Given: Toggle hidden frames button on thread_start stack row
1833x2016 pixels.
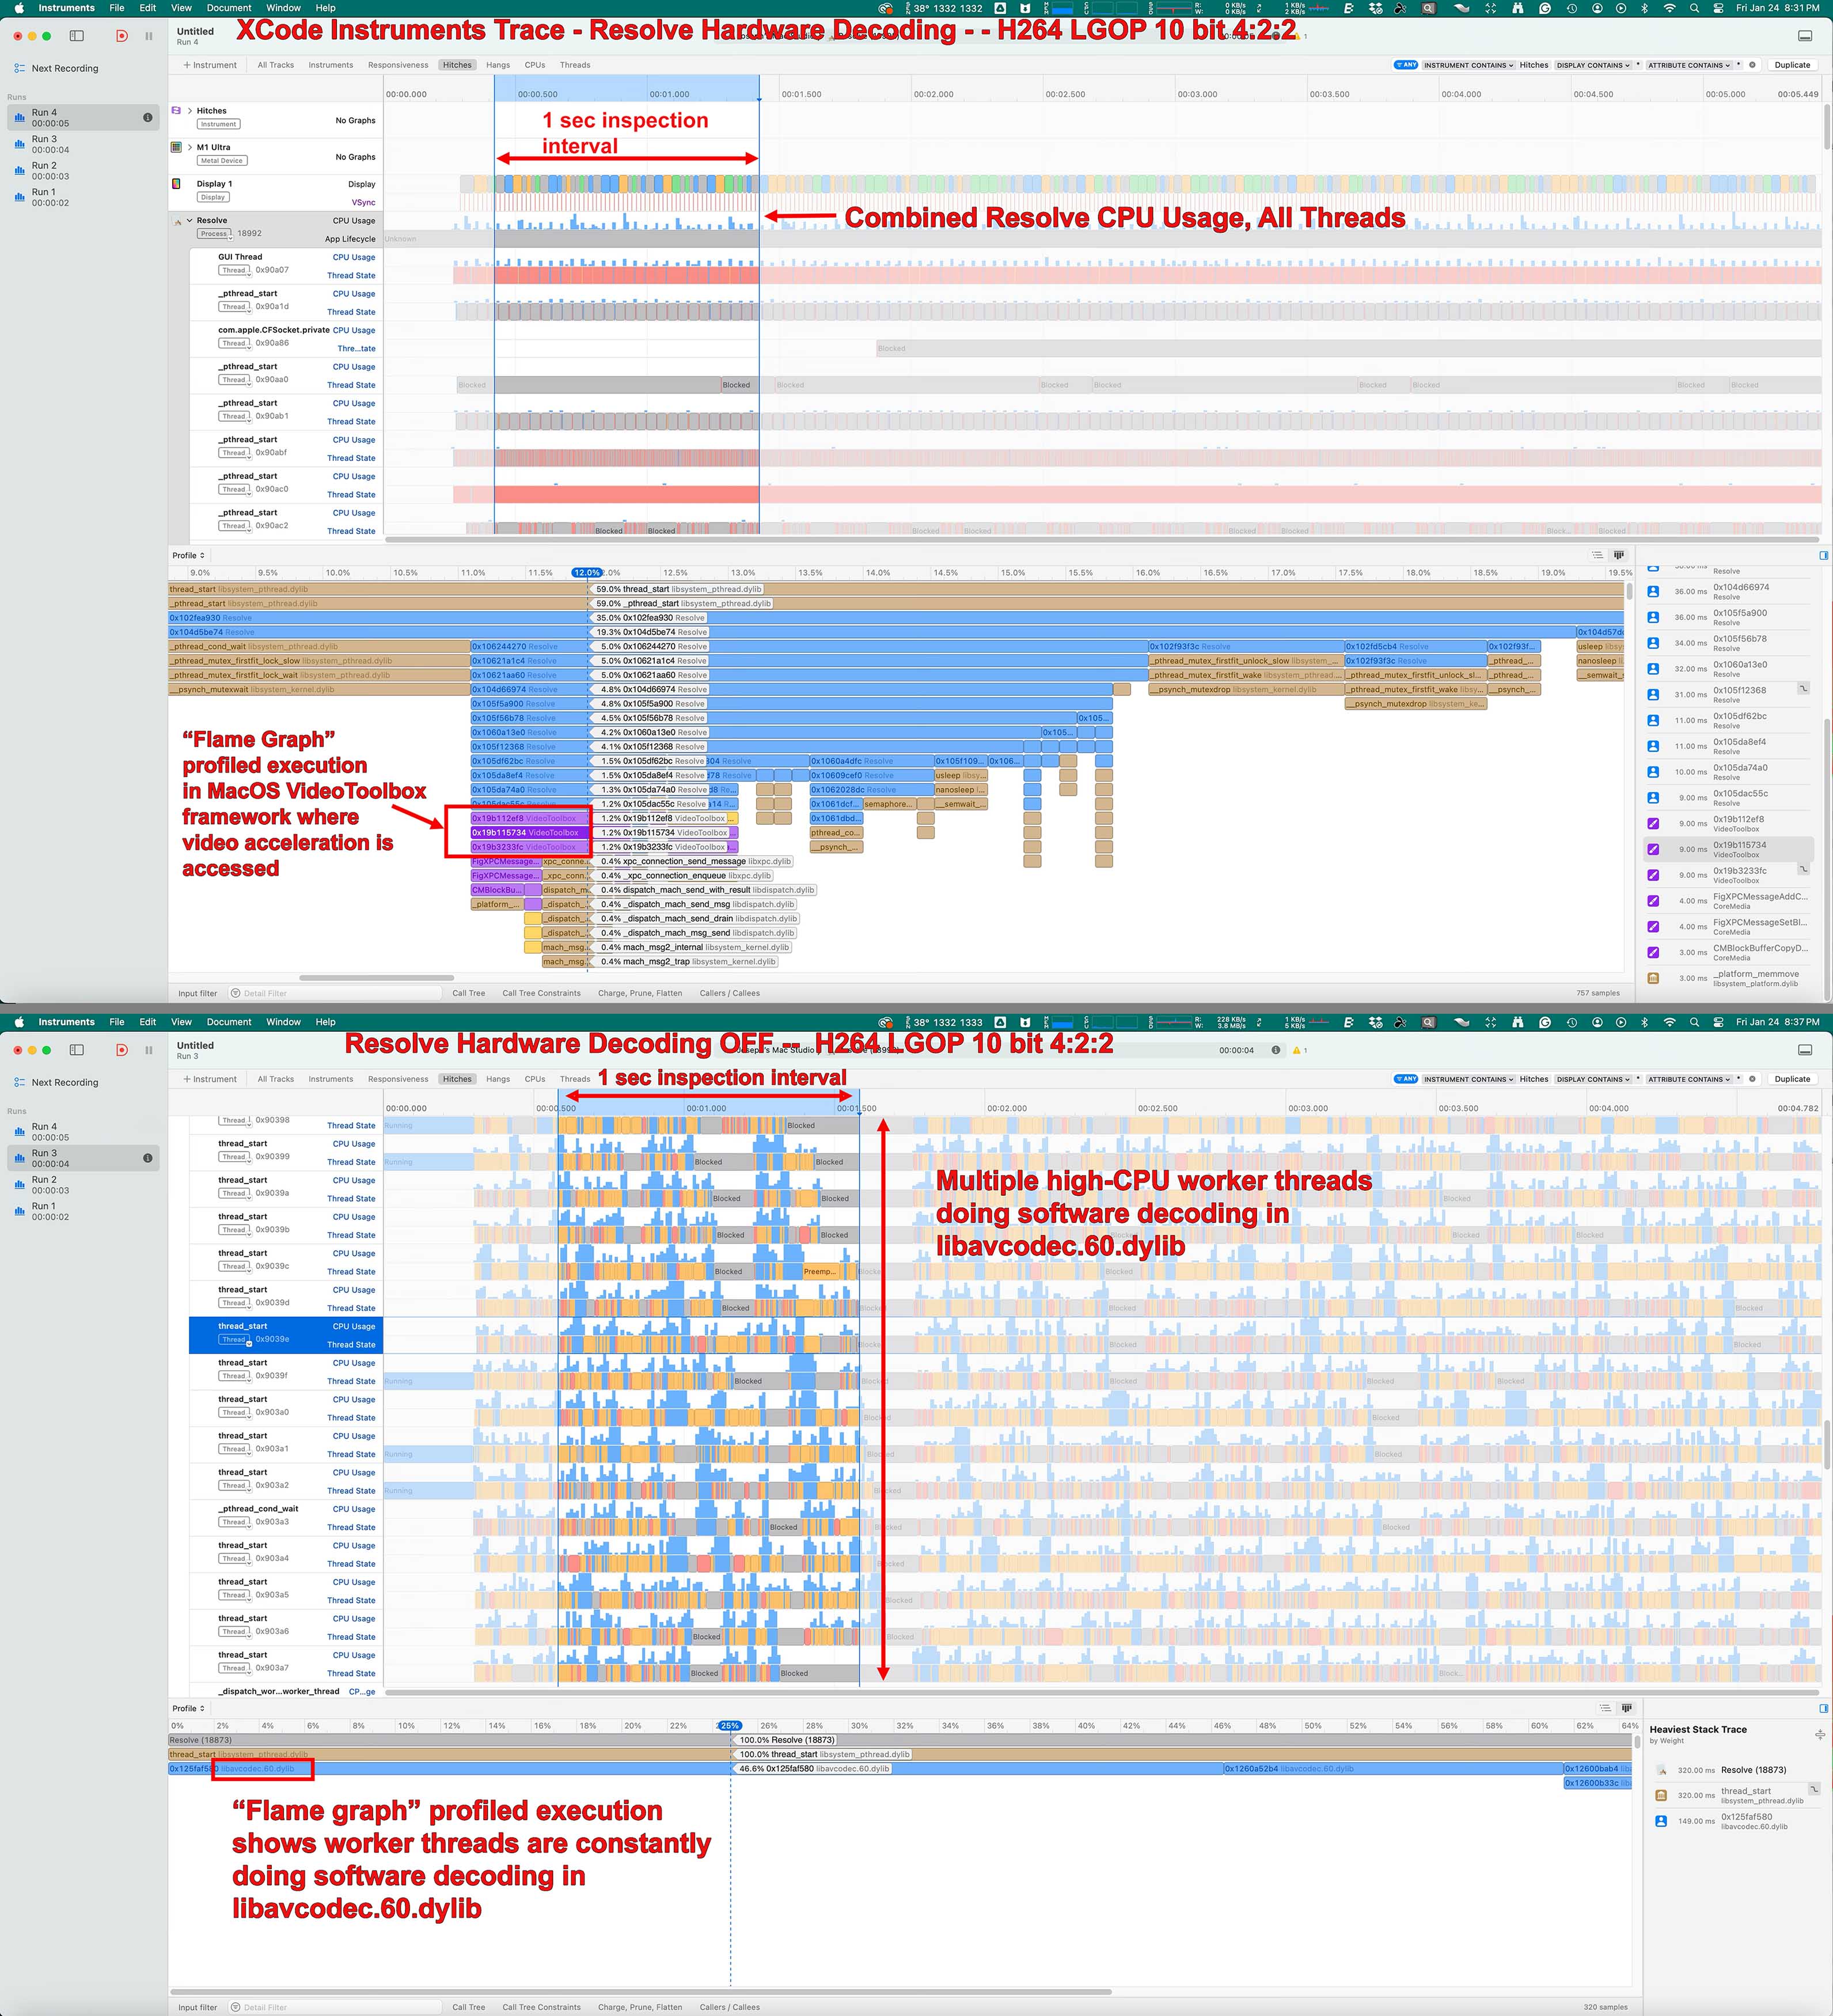Looking at the screenshot, I should 1815,1788.
